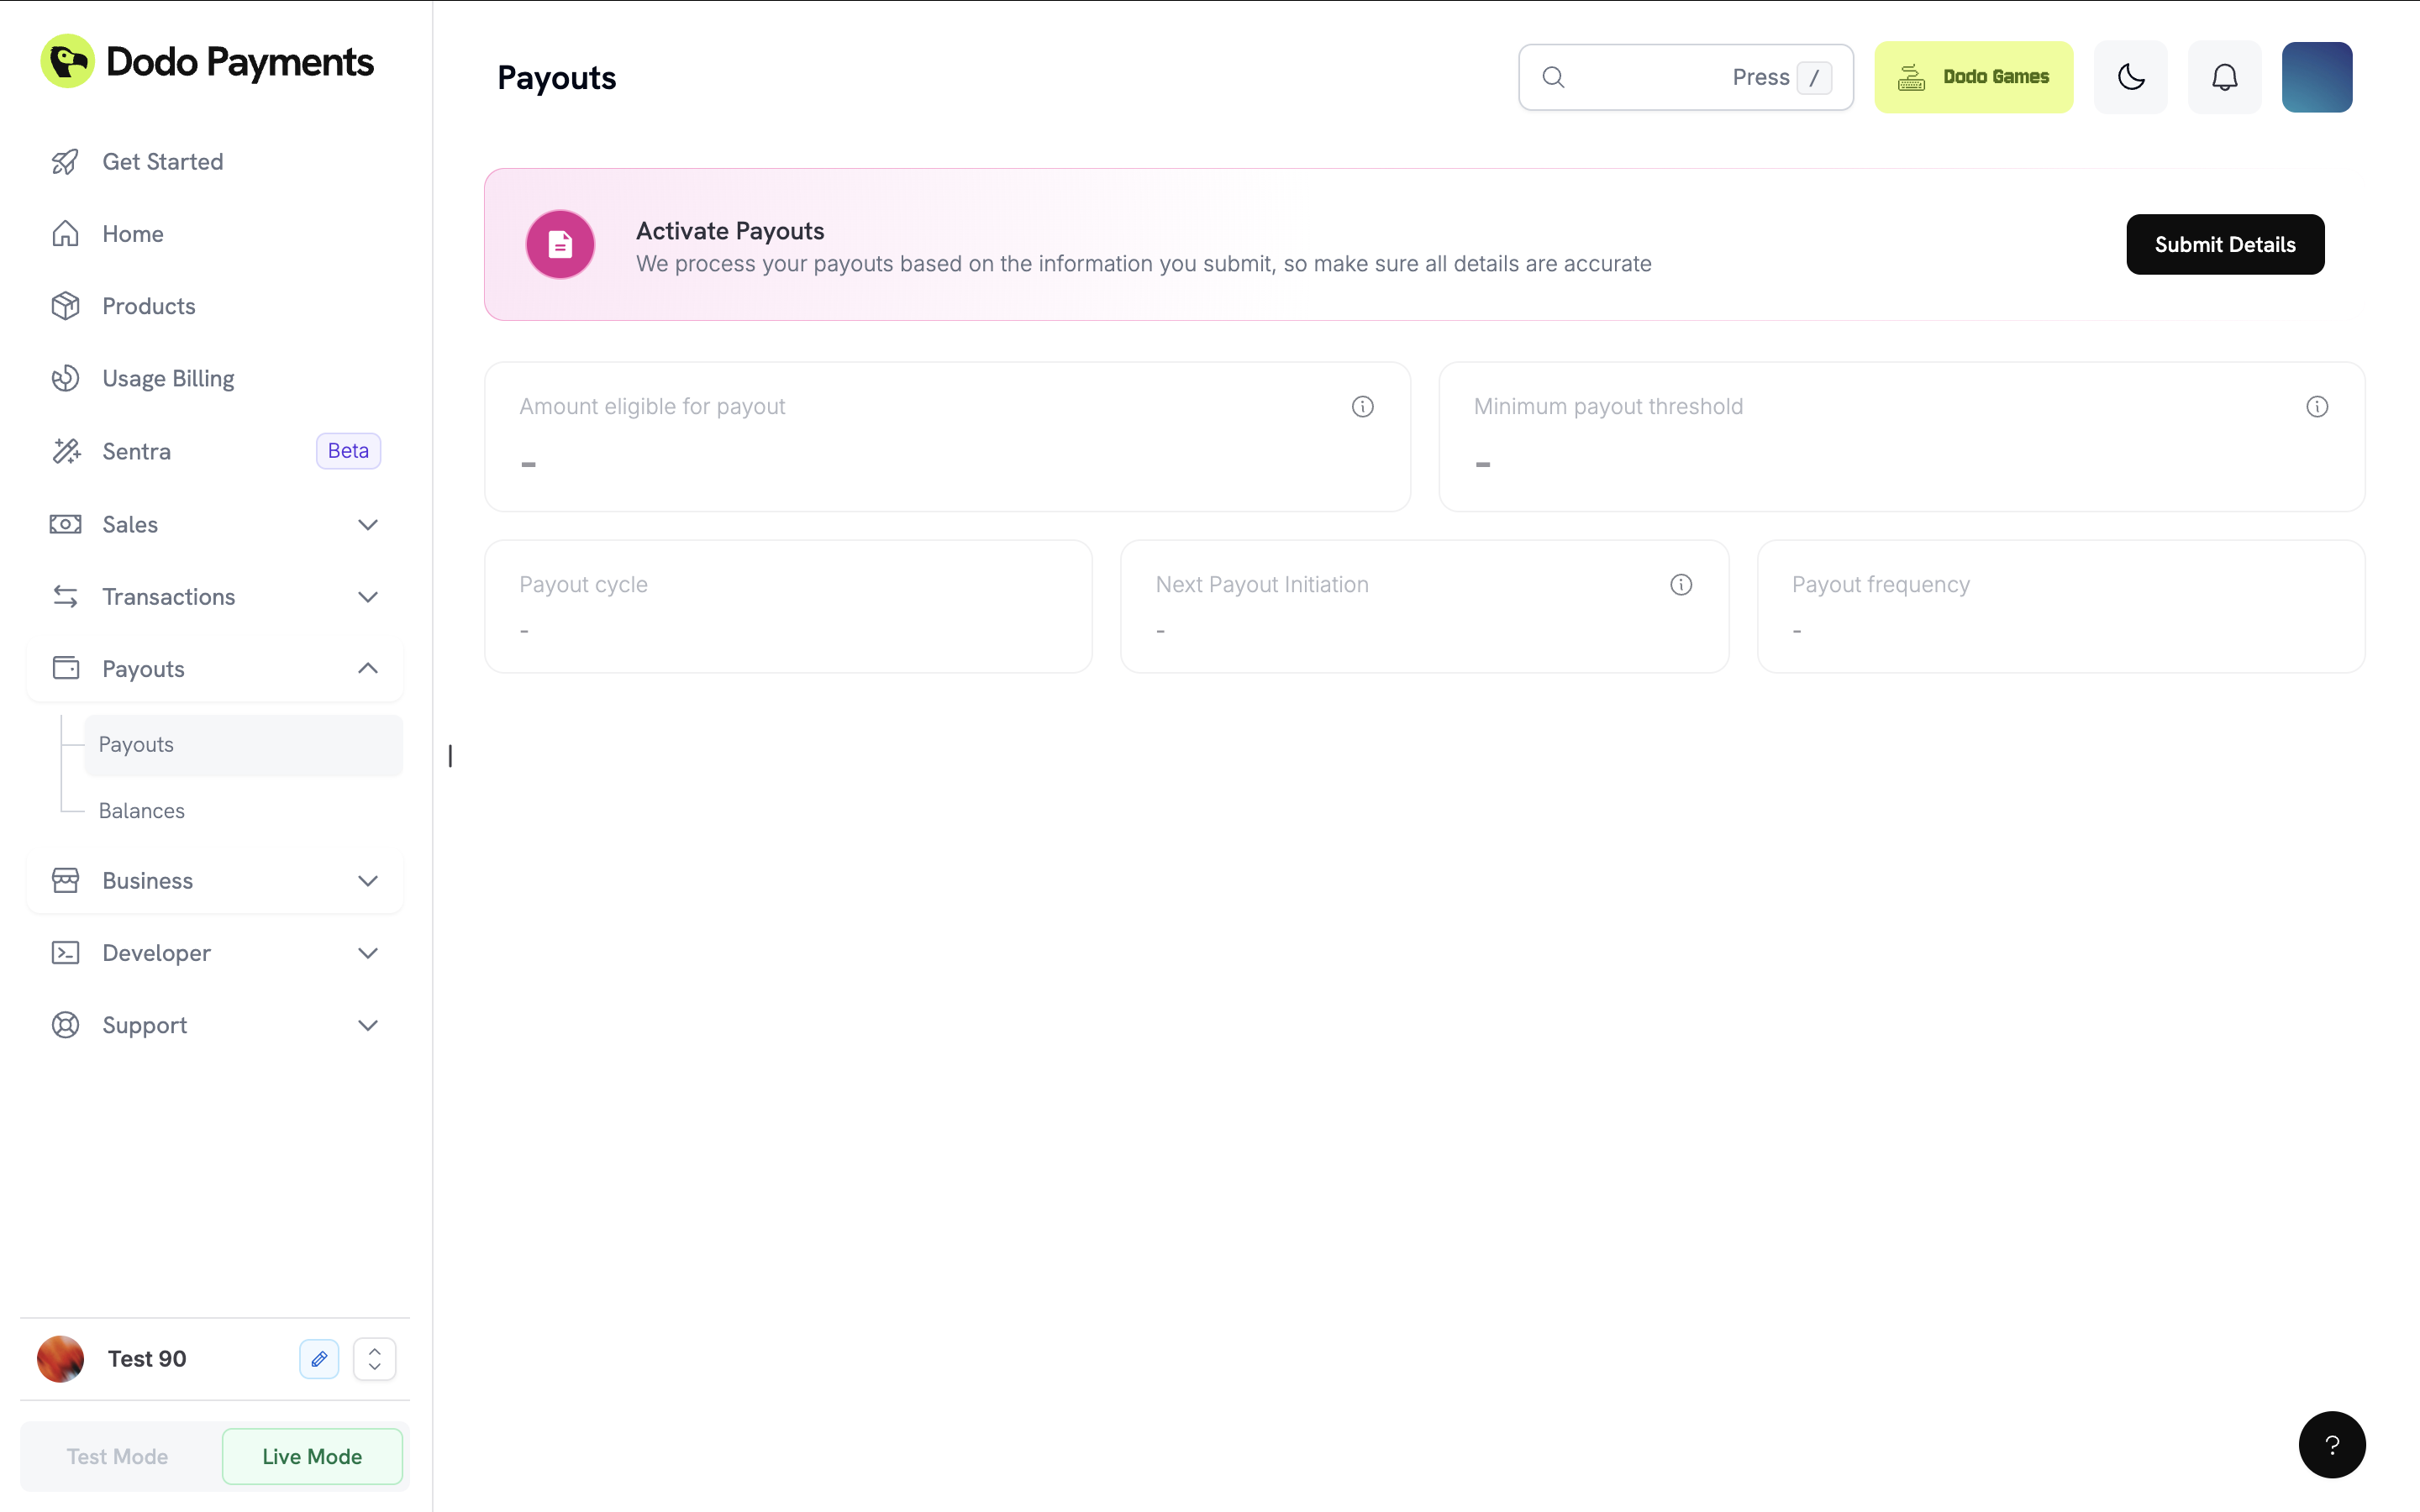Open the Sentra Beta feature
The height and width of the screenshot is (1512, 2420).
click(138, 450)
